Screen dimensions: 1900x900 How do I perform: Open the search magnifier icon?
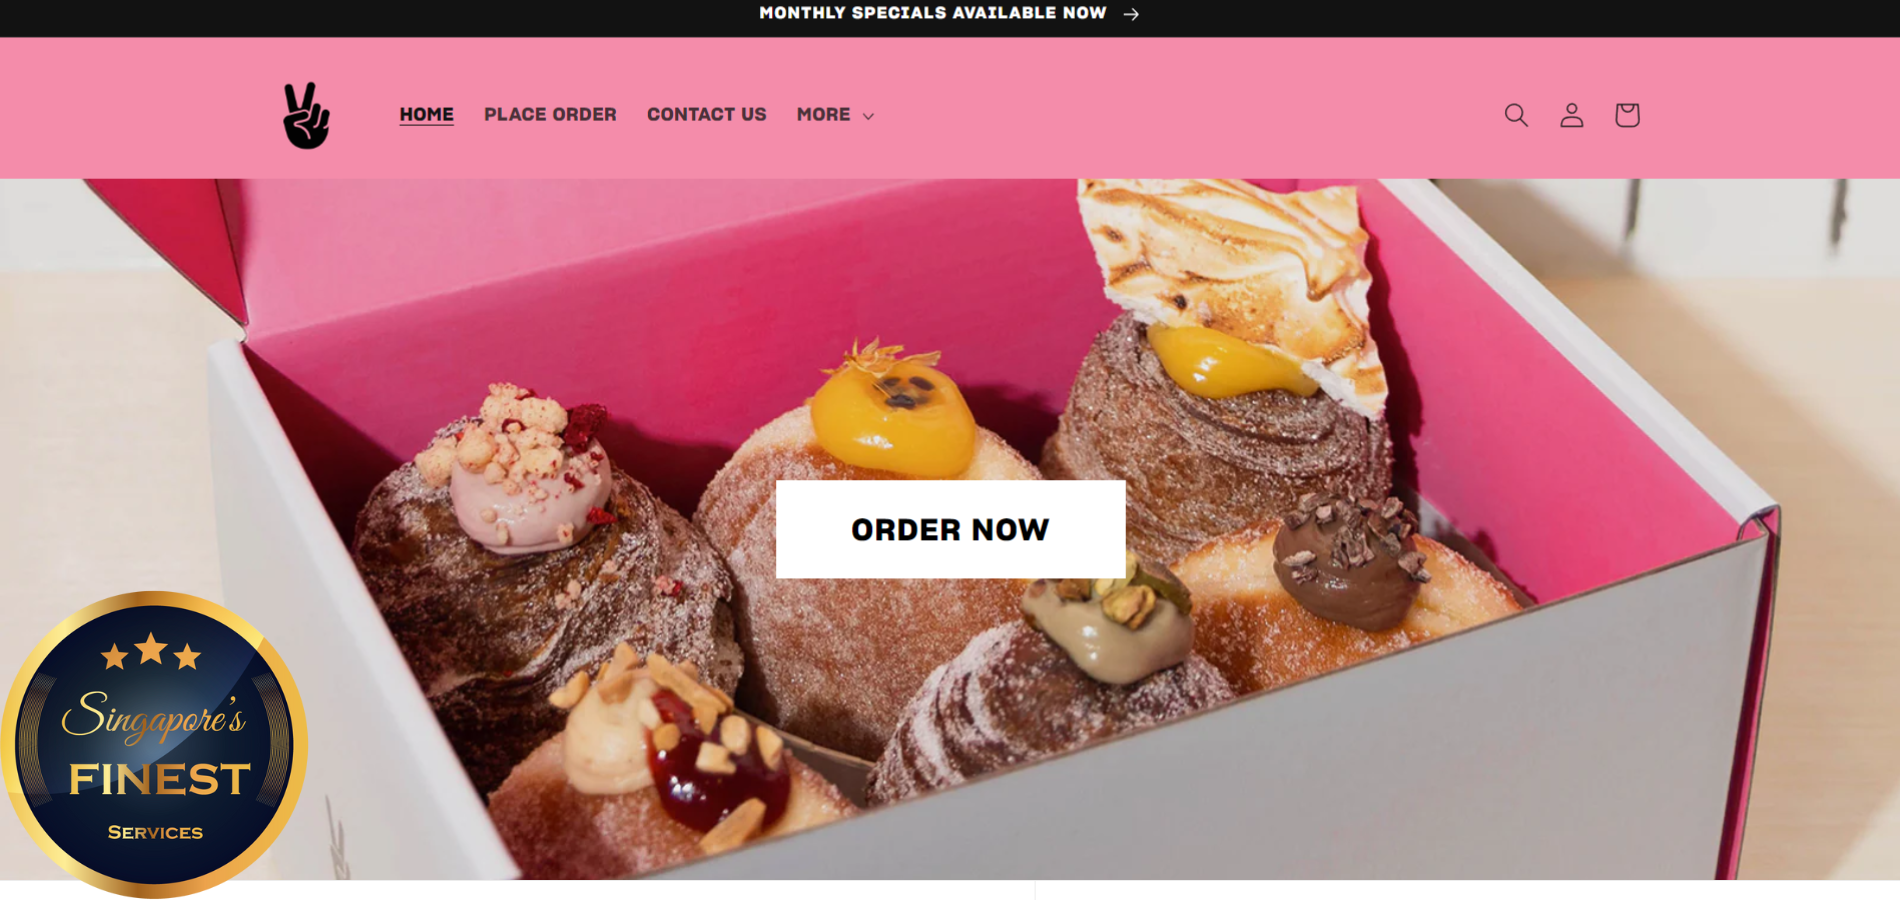pos(1516,115)
